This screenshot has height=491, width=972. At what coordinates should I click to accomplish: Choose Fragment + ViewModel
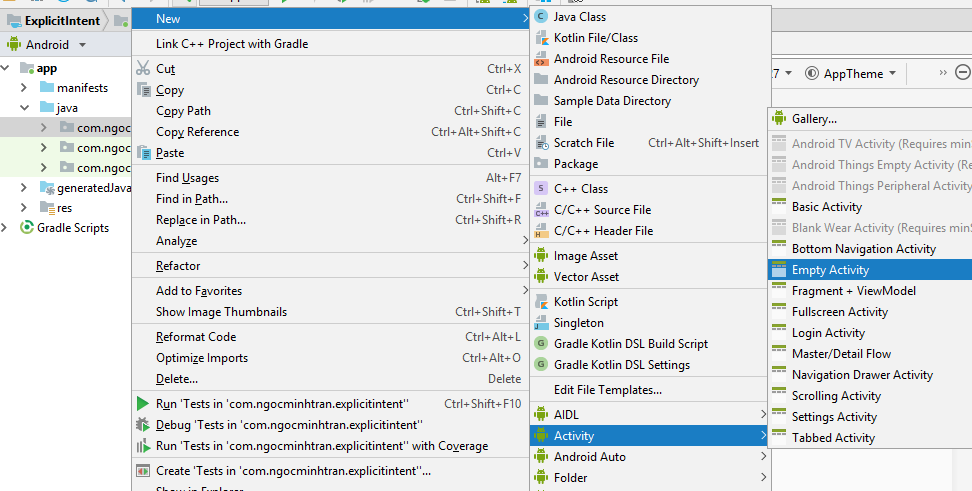click(x=870, y=291)
